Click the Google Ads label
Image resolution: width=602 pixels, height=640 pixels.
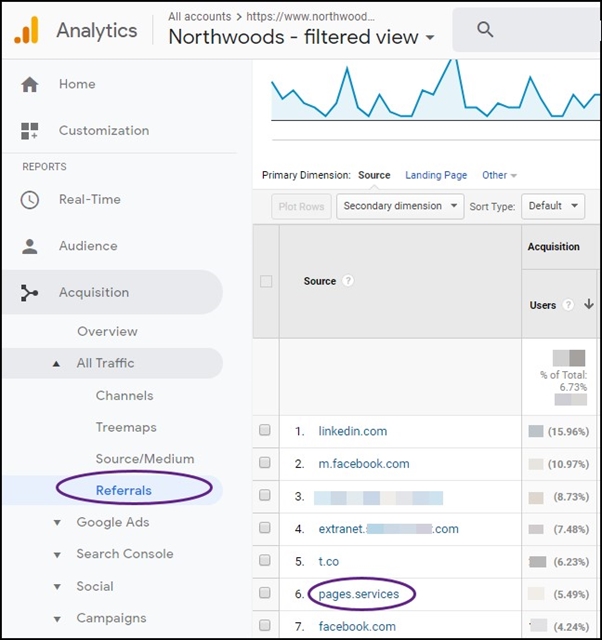[113, 522]
